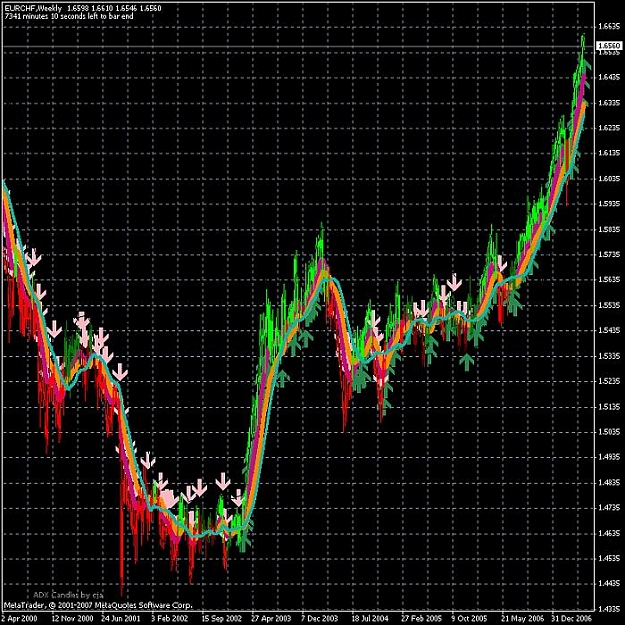Click the 1.5435 price axis label
Screen dimensions: 625x625
click(609, 330)
